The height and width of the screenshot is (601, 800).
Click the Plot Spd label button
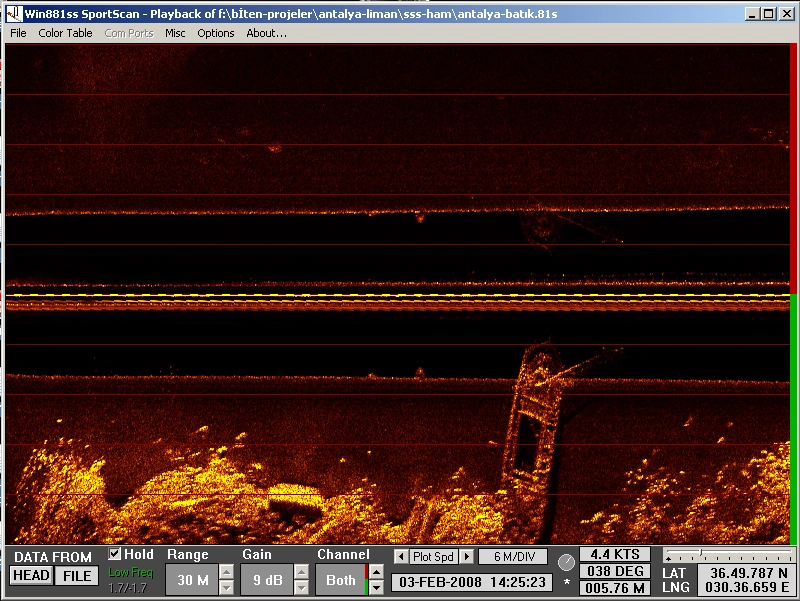(x=433, y=556)
